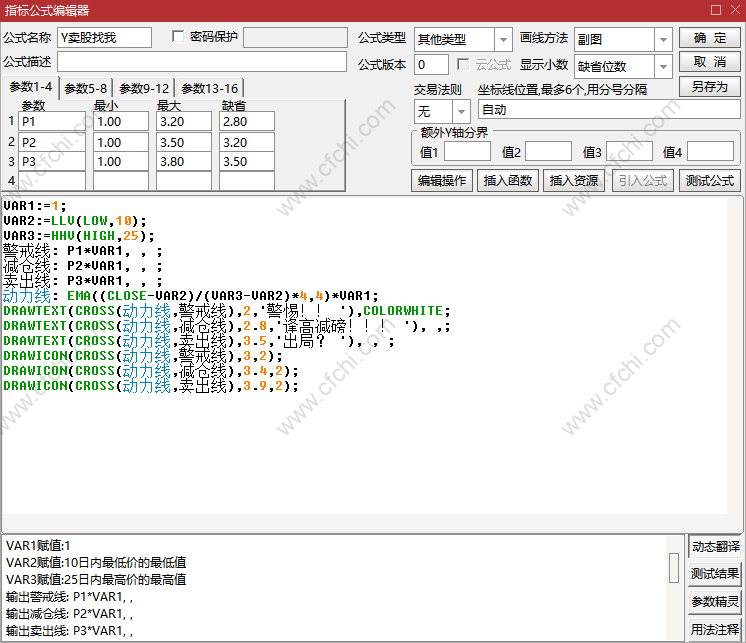The width and height of the screenshot is (746, 643).
Task: Click the 值1 input field
Action: (467, 152)
